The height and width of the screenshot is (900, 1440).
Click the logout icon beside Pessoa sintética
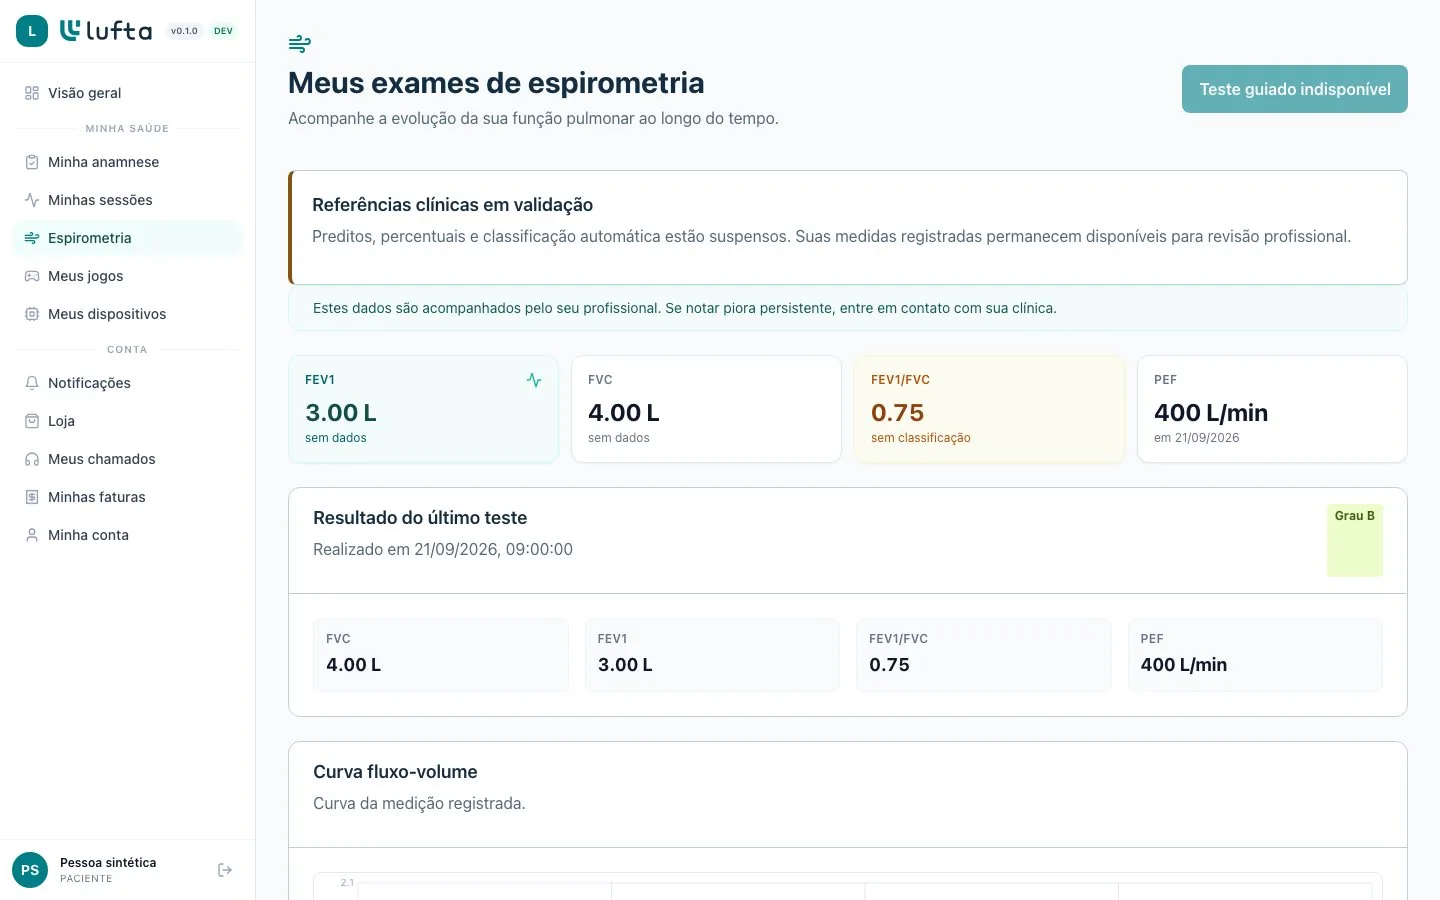225,870
